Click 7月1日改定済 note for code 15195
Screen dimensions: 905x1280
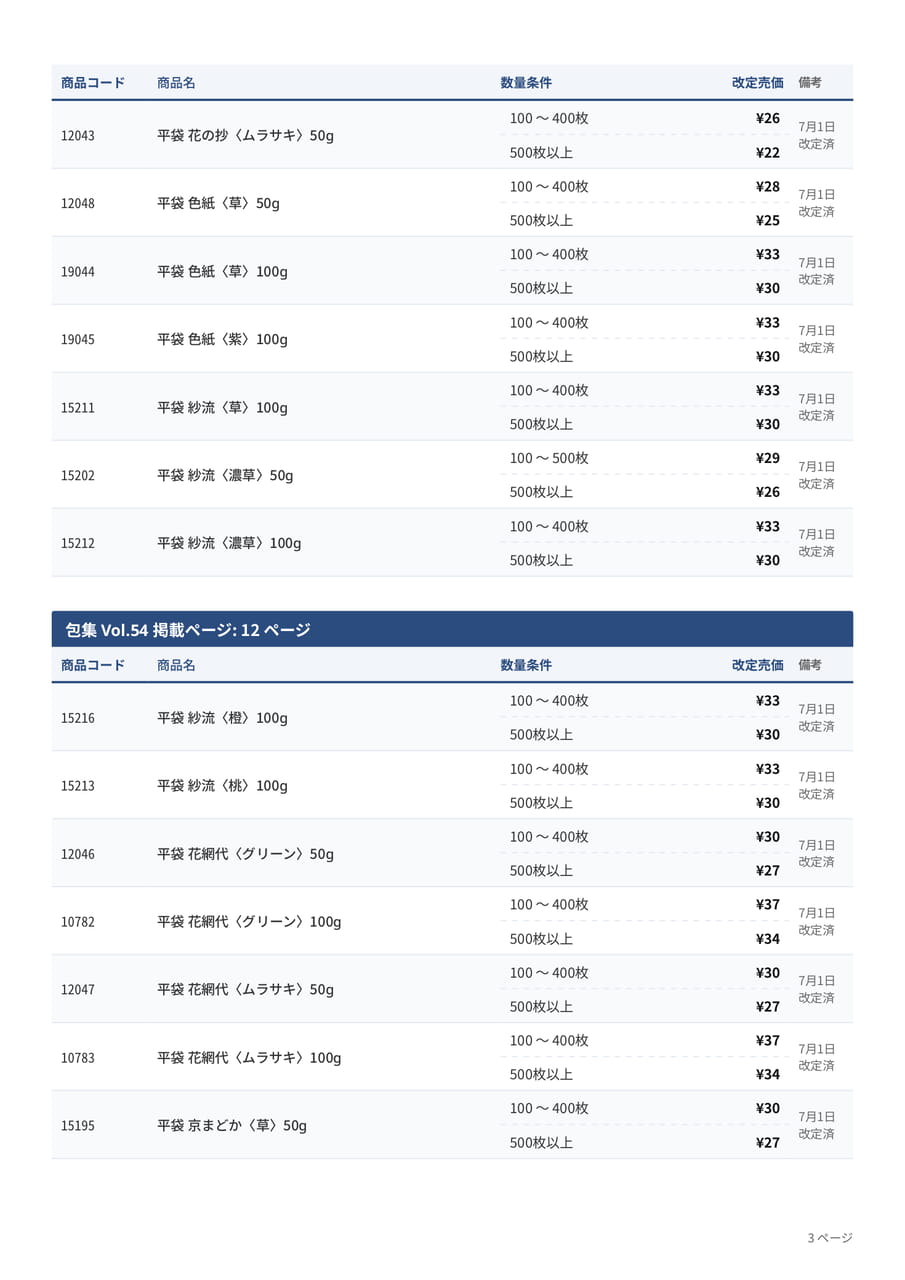(817, 1125)
